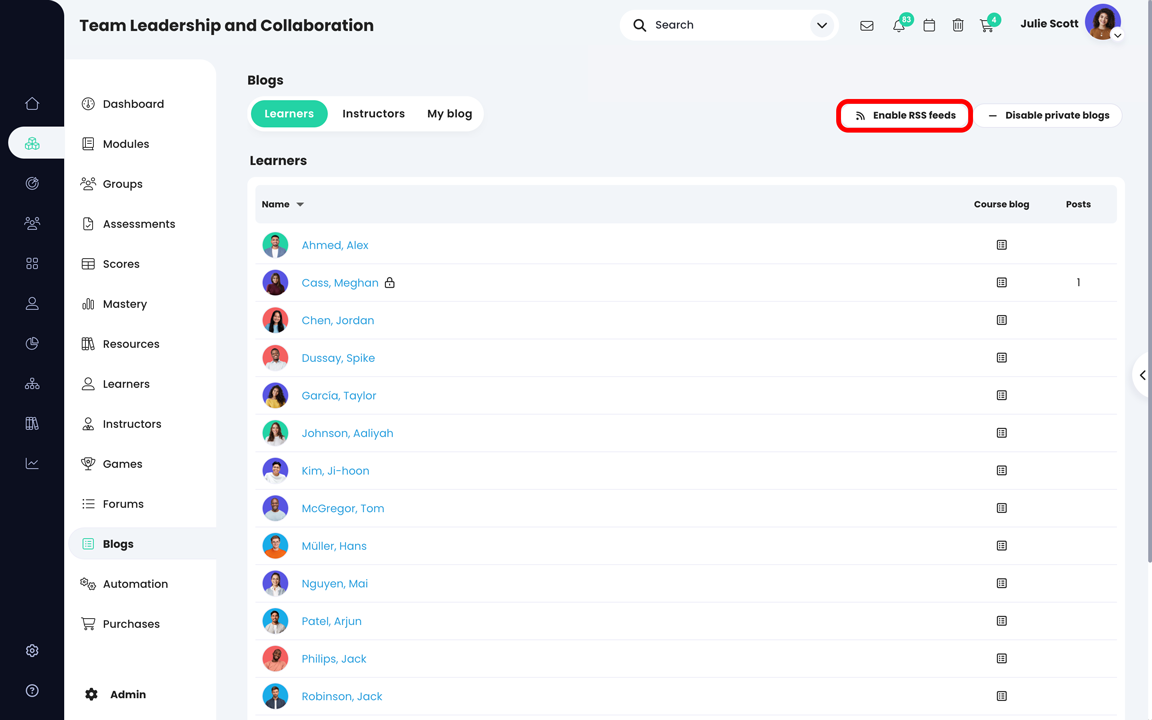This screenshot has width=1152, height=720.
Task: Open the pie chart icon in the dark sidebar
Action: click(x=32, y=343)
